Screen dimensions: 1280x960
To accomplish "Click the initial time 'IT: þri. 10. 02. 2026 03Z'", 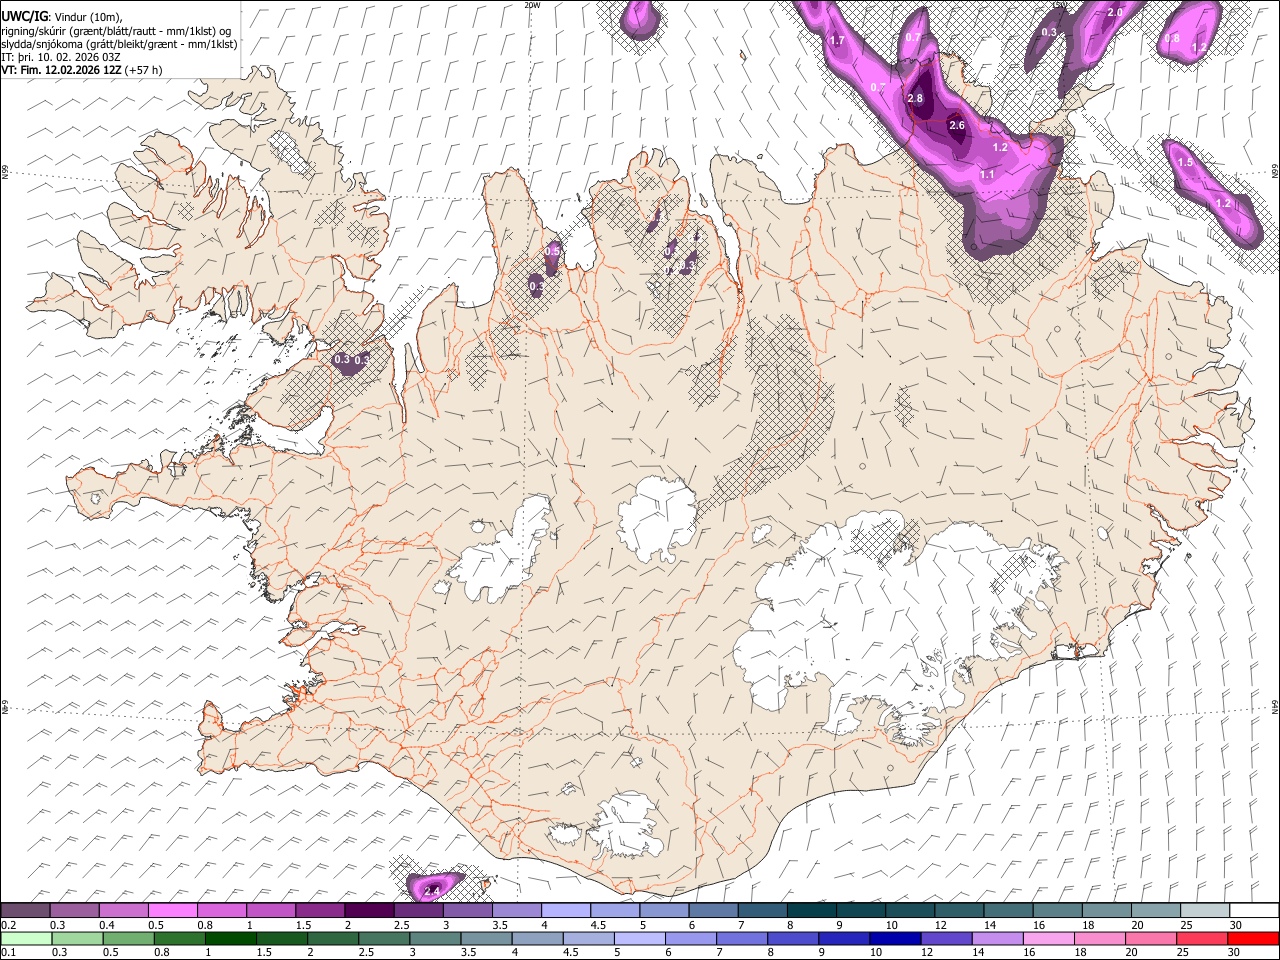I will click(x=61, y=57).
